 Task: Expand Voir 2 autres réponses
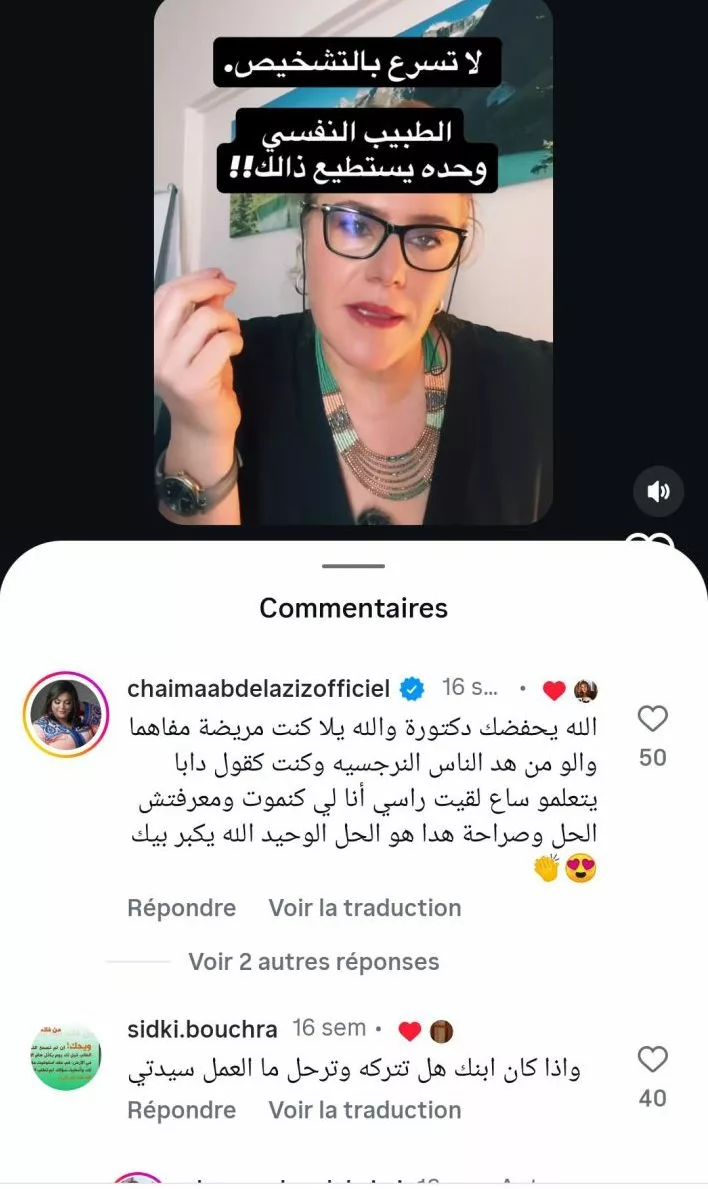314,962
